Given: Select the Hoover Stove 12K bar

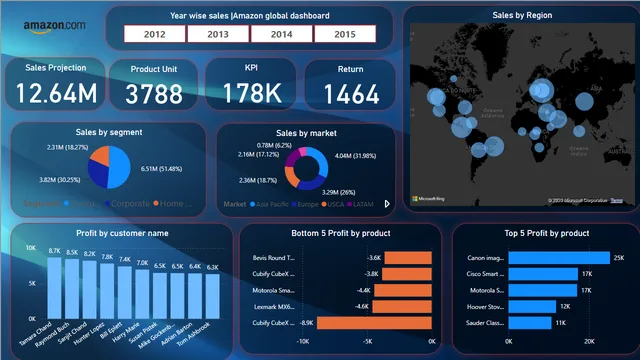Looking at the screenshot, I should 532,307.
